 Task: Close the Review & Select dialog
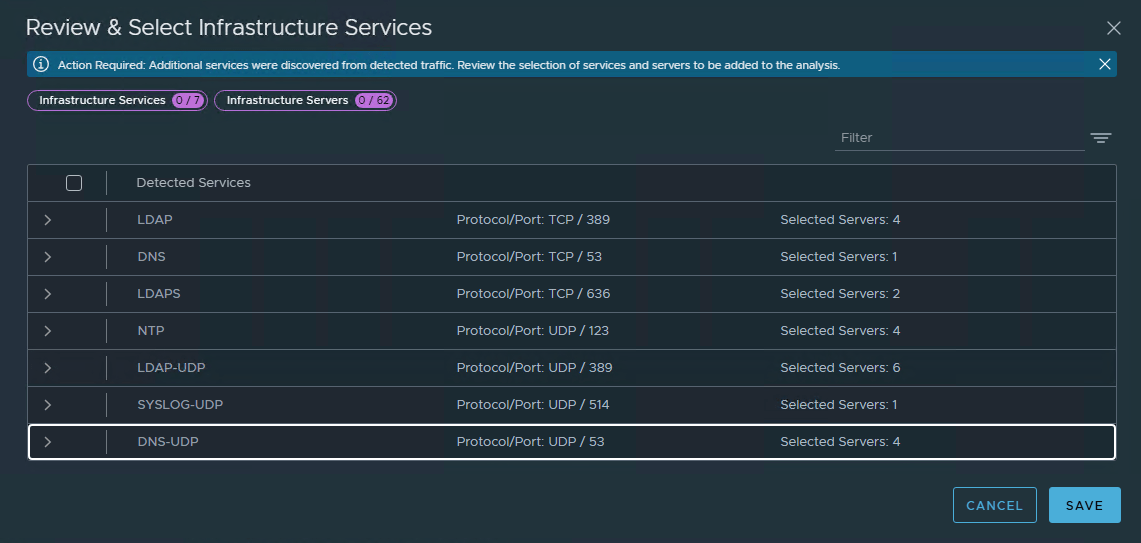(x=1114, y=28)
